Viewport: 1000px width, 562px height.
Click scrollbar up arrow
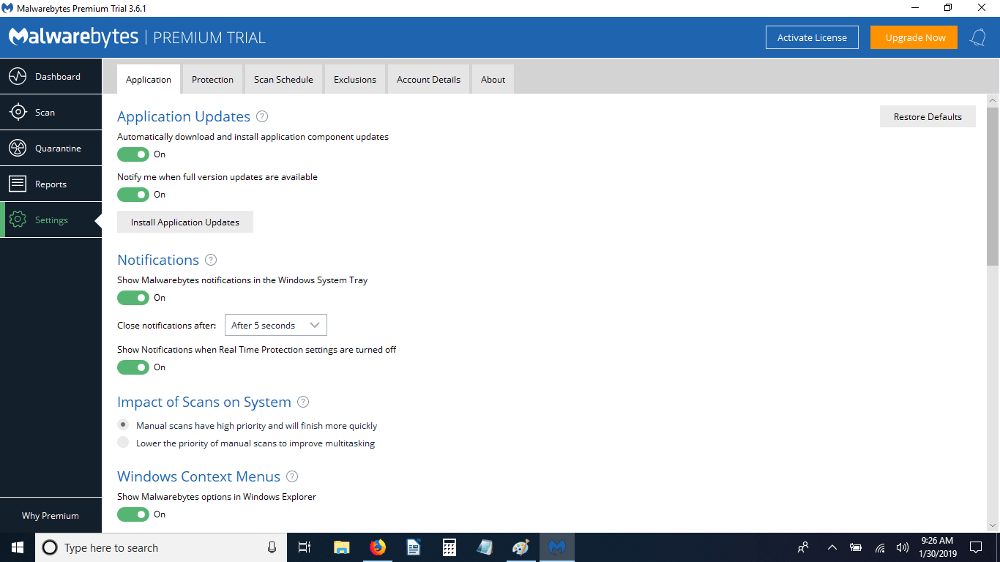pos(992,100)
